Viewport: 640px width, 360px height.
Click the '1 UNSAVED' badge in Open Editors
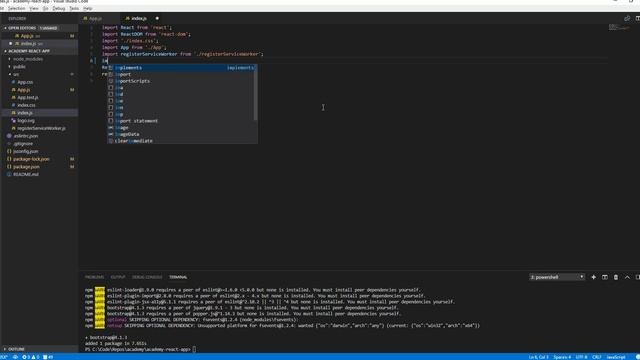(49, 28)
